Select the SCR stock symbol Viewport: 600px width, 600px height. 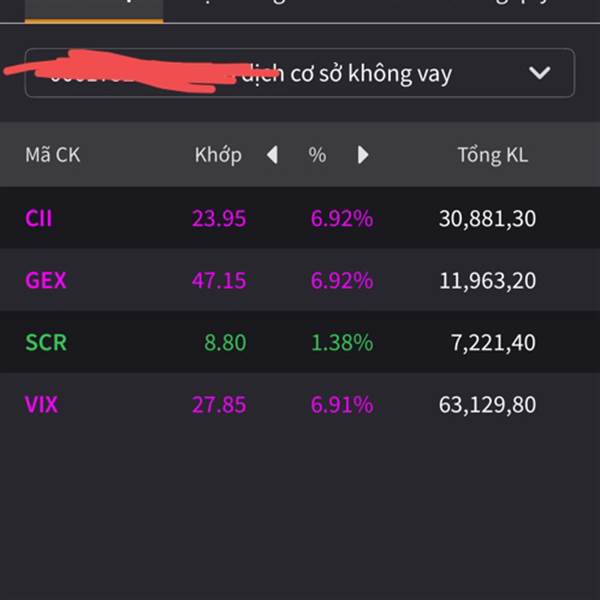(45, 342)
